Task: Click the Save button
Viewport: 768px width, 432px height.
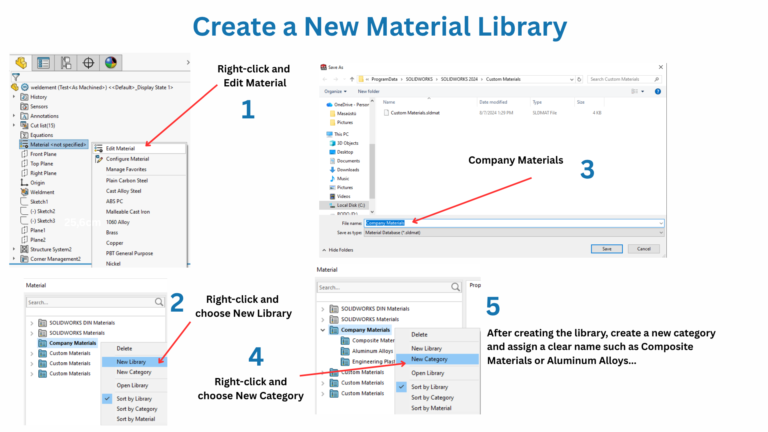Action: (606, 249)
